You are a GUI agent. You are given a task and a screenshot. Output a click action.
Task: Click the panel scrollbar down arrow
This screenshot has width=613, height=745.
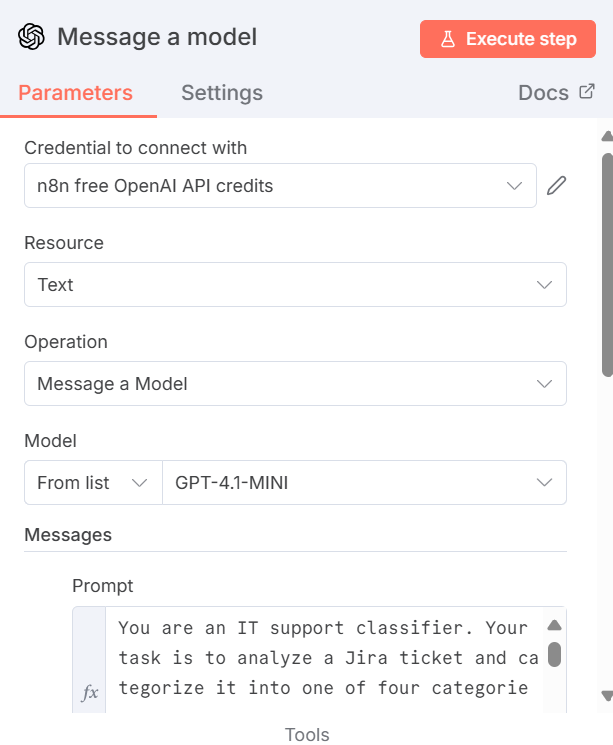pyautogui.click(x=606, y=696)
